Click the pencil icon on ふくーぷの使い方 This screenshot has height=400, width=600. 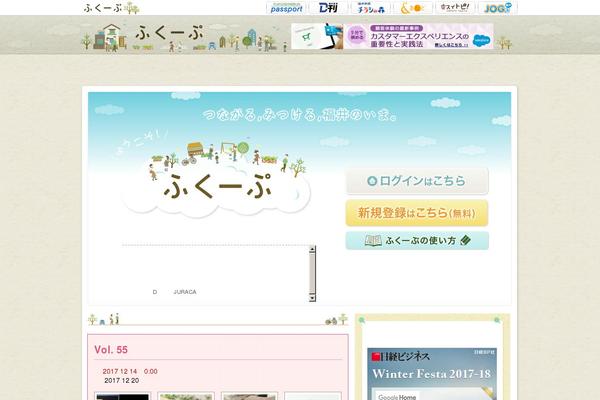click(x=465, y=240)
